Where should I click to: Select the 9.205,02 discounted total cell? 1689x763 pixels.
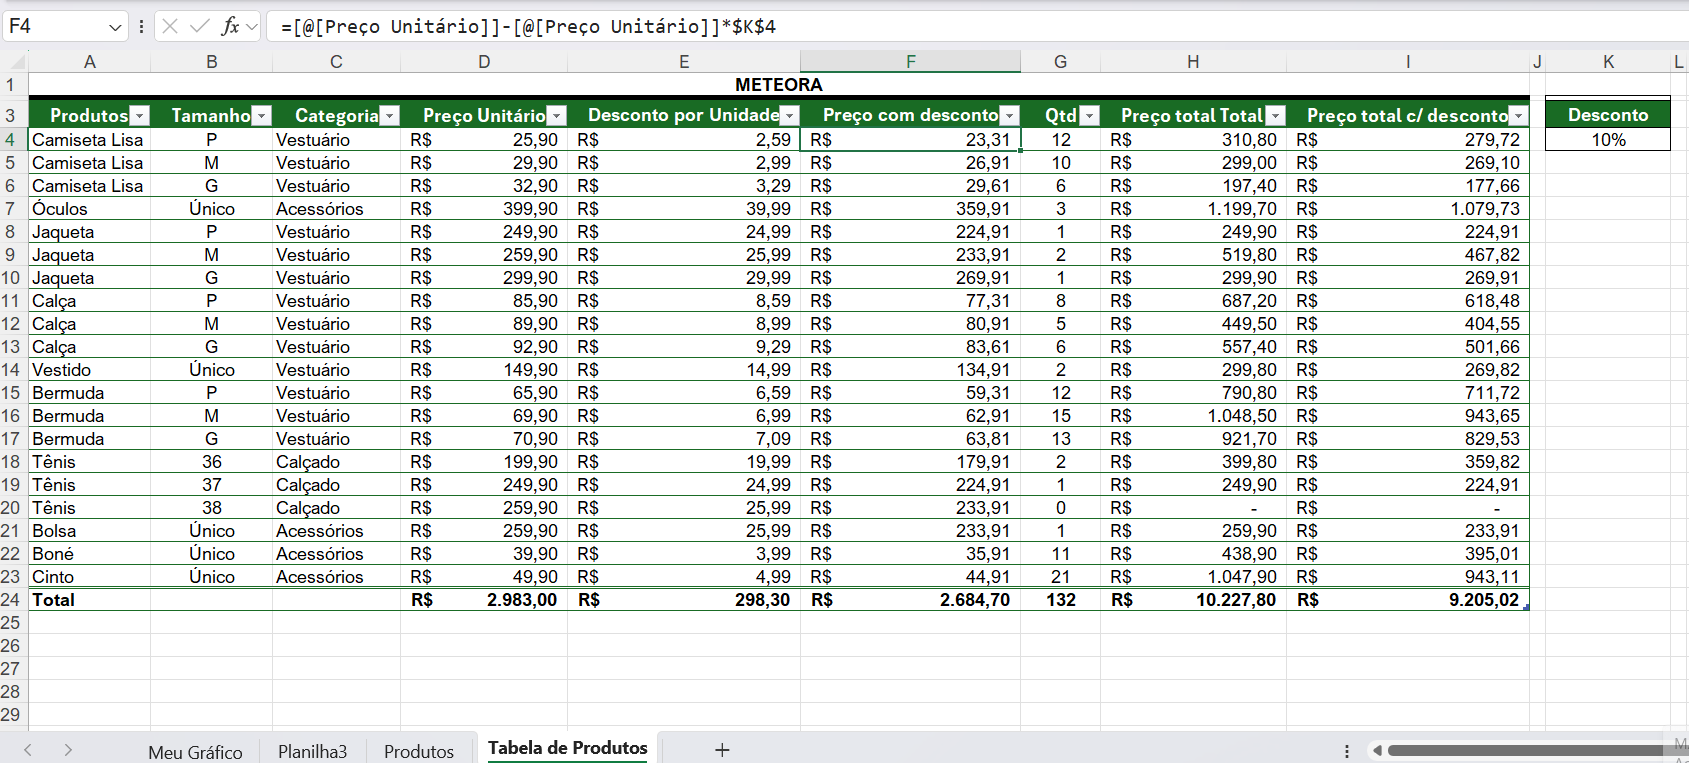[1408, 600]
